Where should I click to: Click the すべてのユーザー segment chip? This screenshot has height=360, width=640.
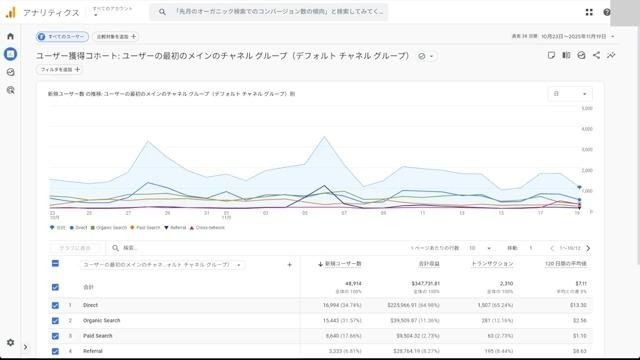tap(62, 37)
